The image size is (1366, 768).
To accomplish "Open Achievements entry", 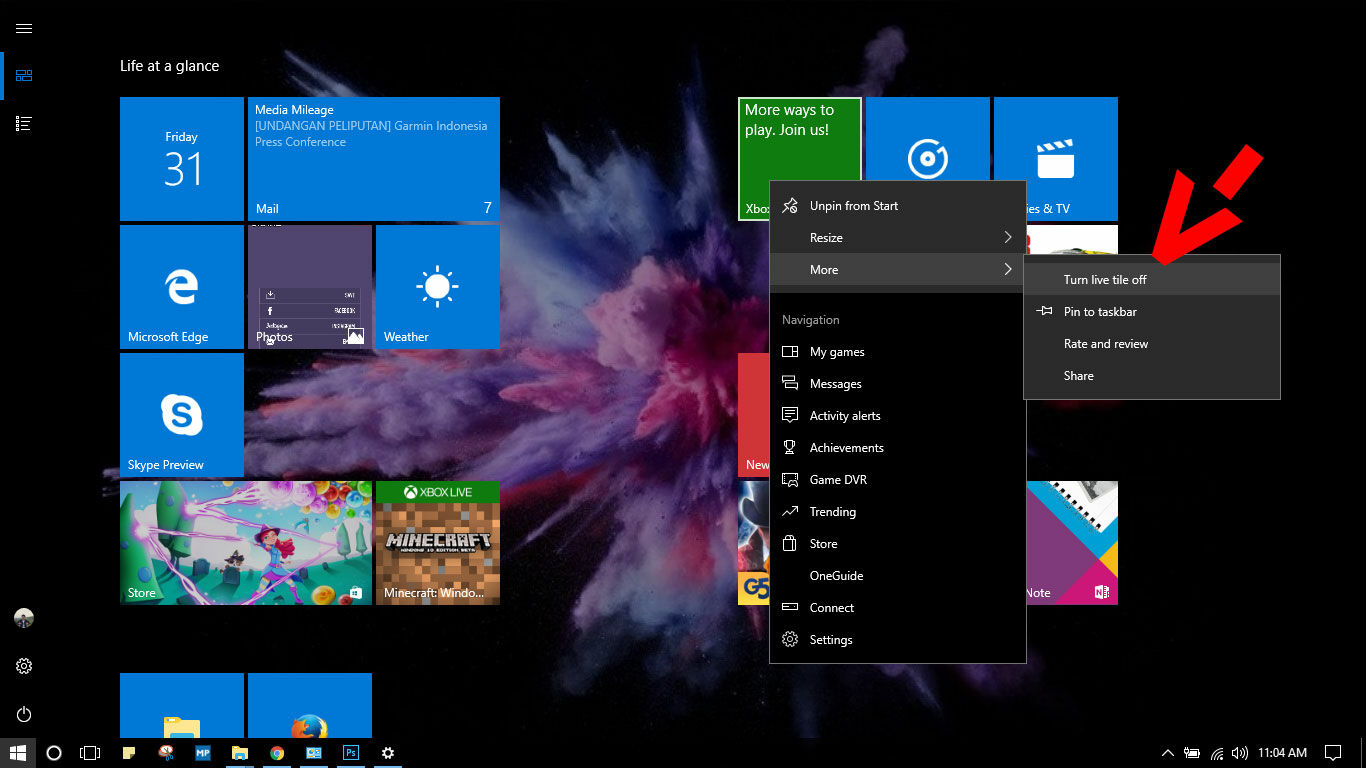I will tap(898, 448).
